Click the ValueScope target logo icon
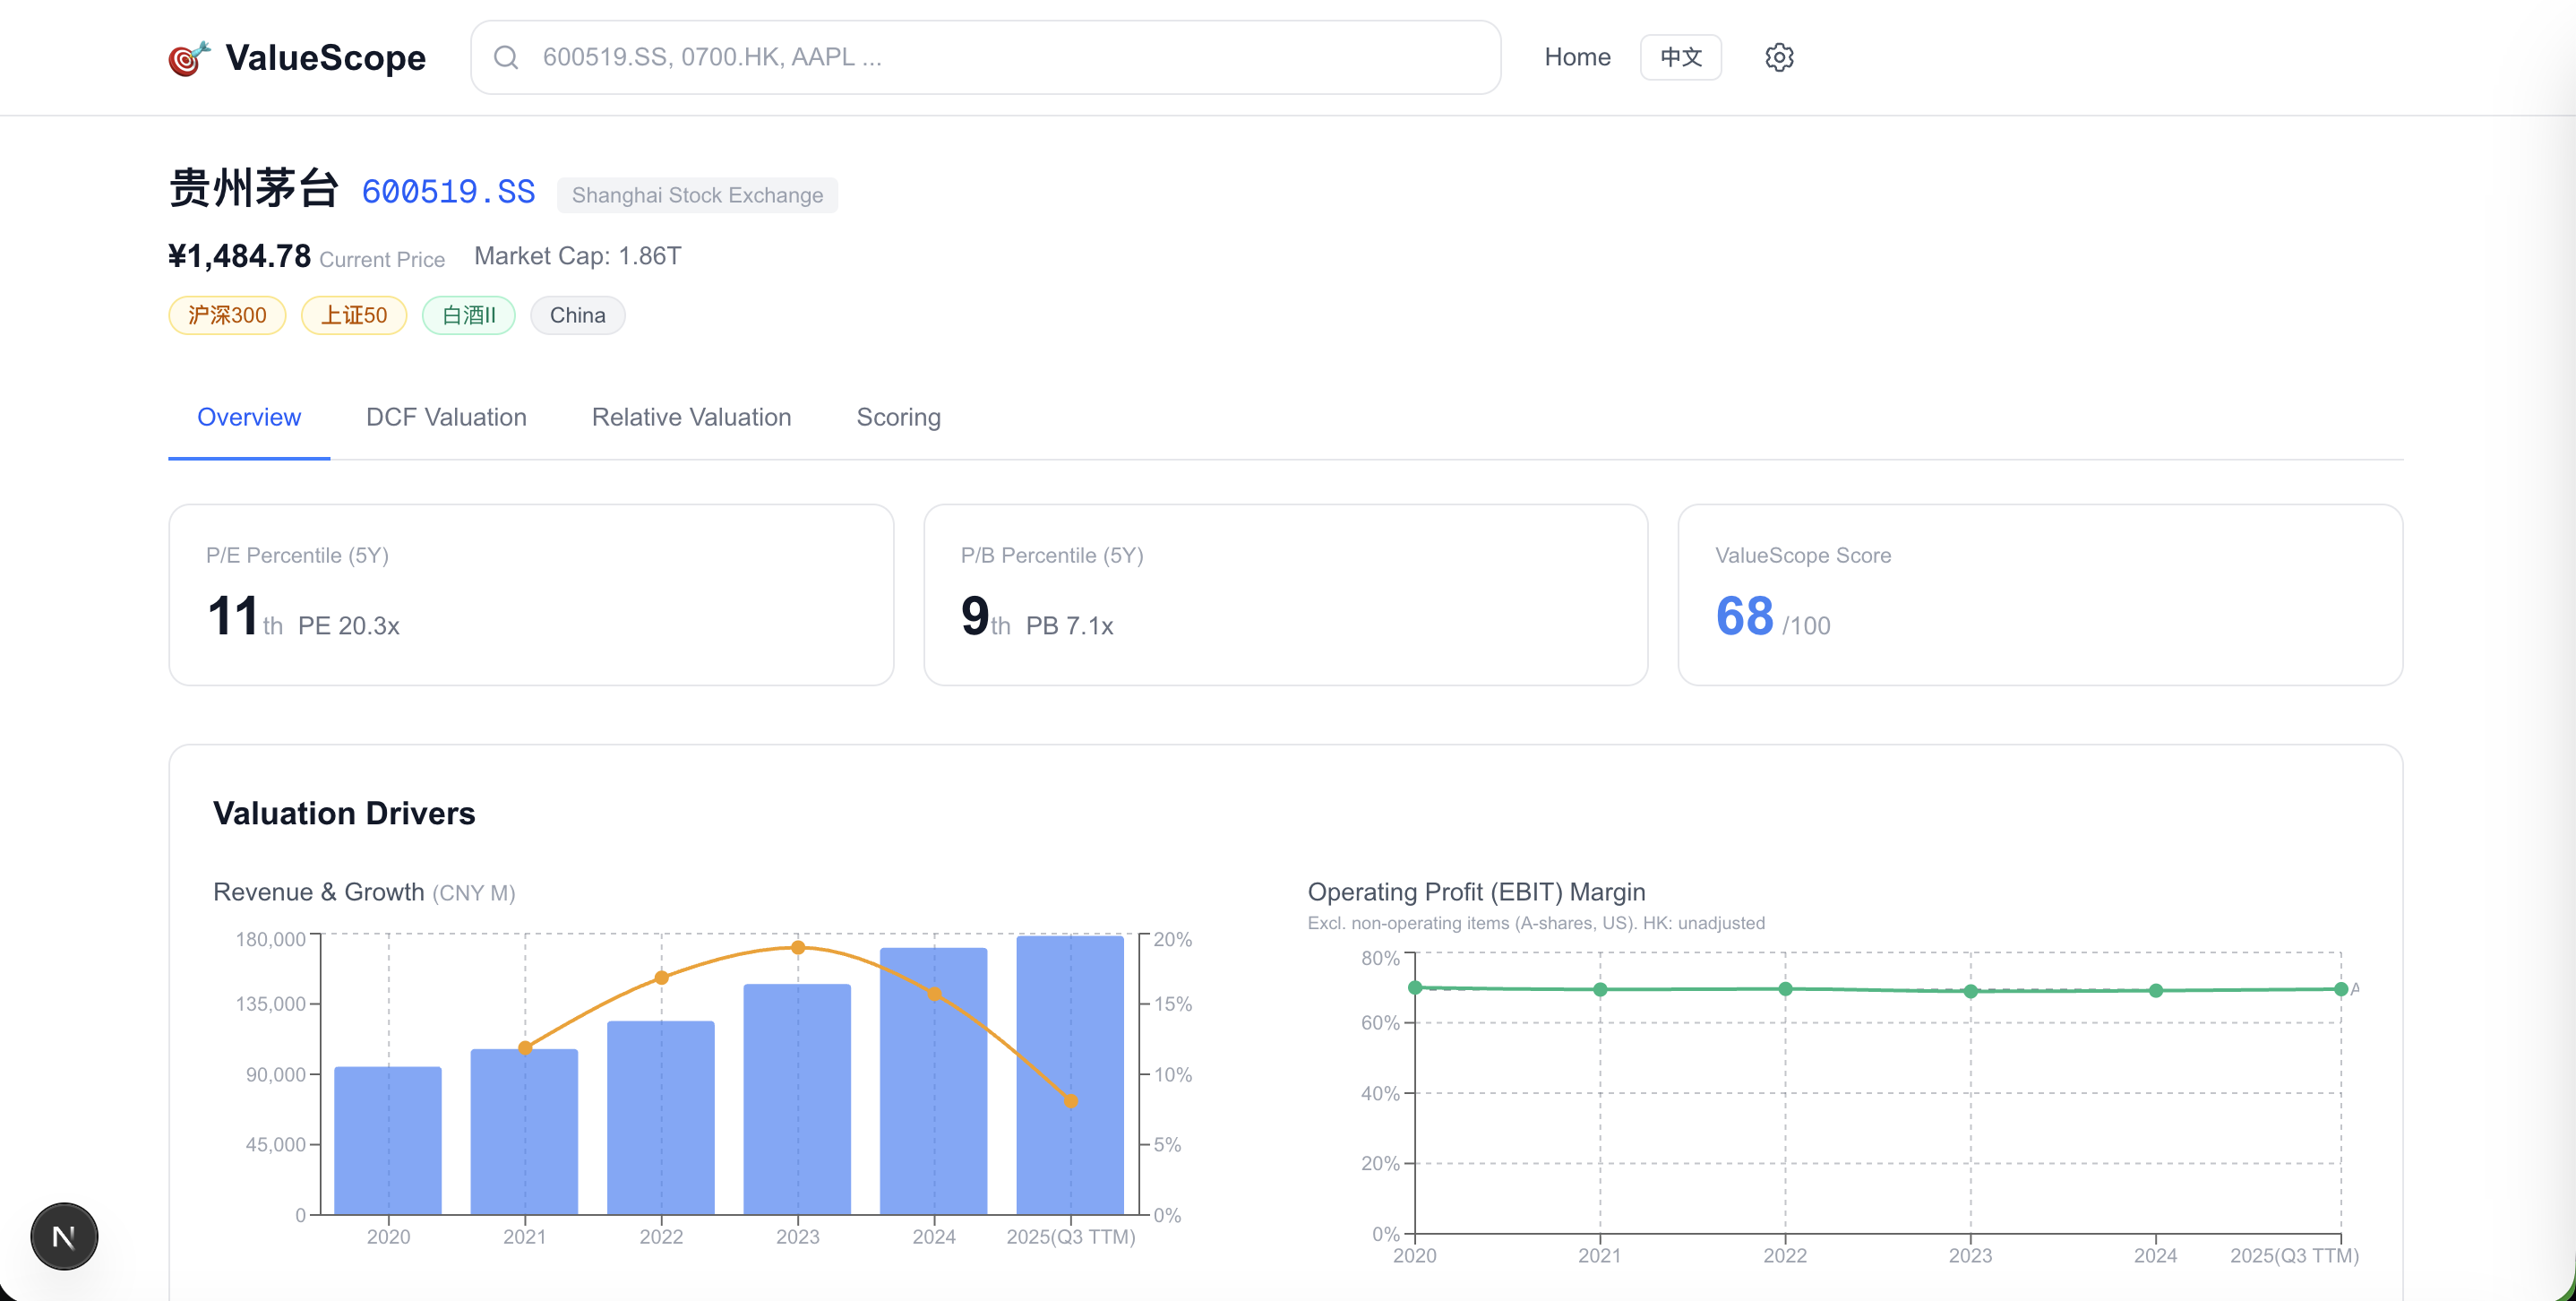Screen dimensions: 2576x1301 pyautogui.click(x=190, y=58)
